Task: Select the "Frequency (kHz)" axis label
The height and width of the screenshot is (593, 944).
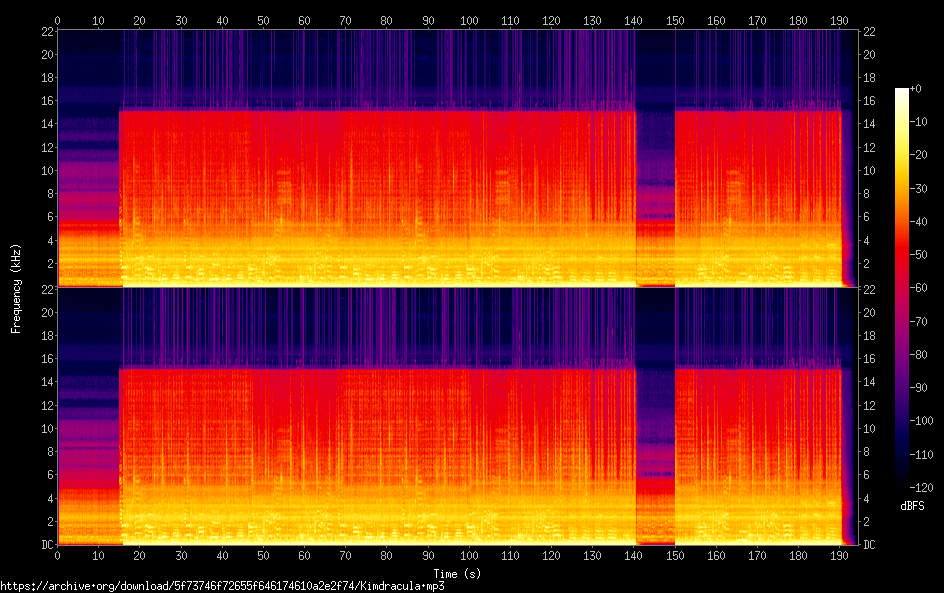Action: tap(16, 288)
